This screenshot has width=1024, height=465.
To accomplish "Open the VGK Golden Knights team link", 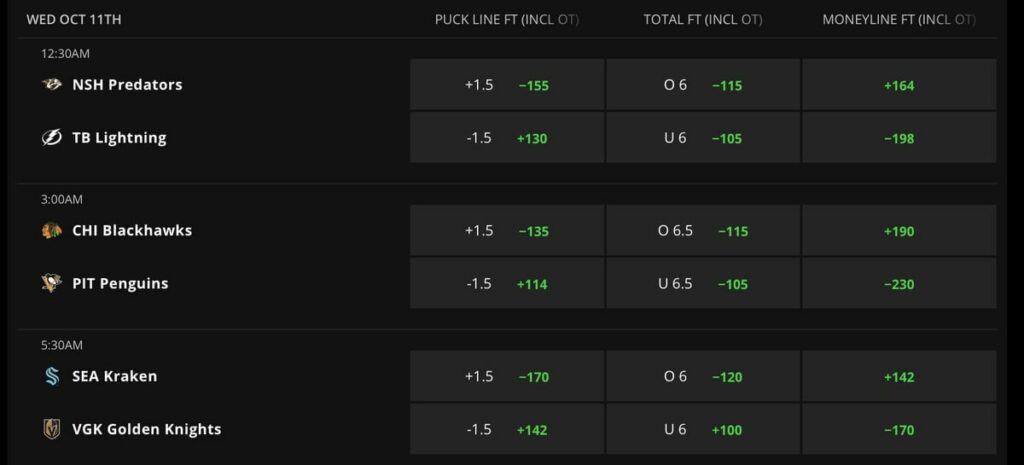I will tap(146, 429).
